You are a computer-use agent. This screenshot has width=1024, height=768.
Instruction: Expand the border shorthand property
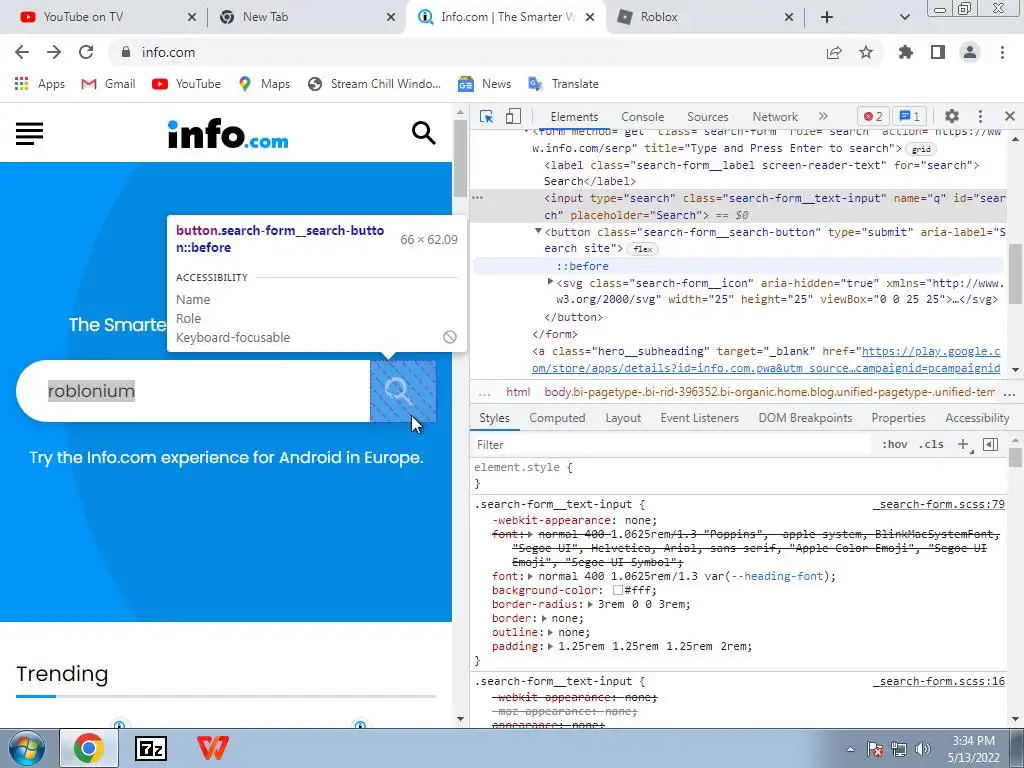543,618
